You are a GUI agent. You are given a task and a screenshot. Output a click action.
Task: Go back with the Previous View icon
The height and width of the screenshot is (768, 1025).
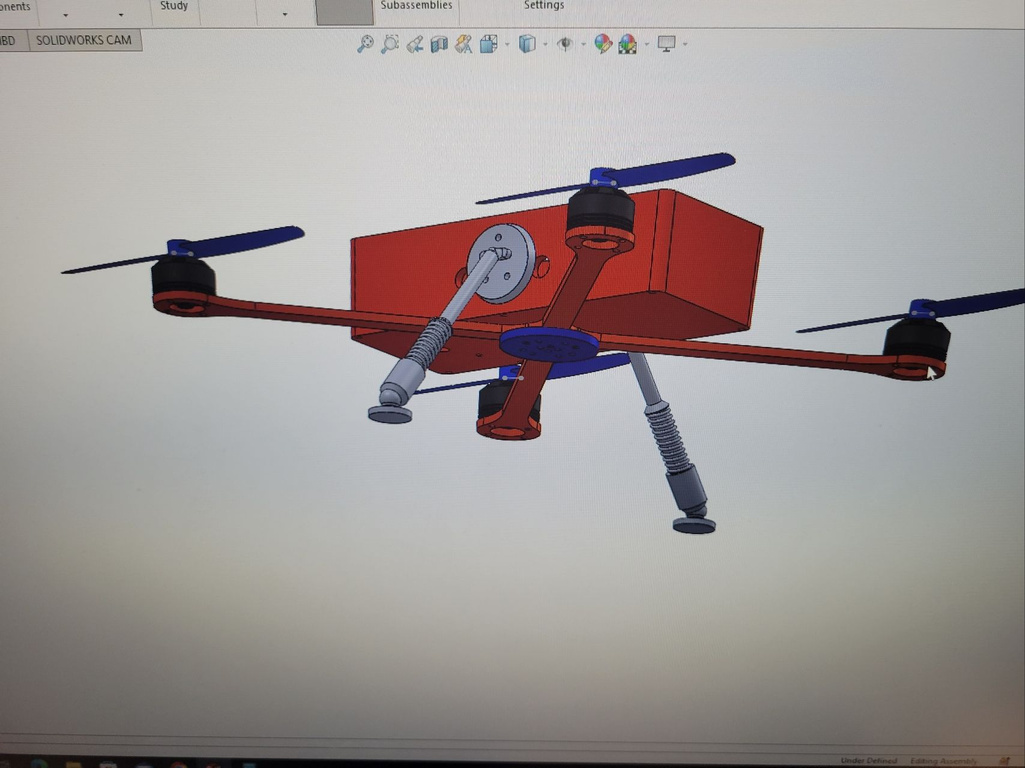(x=414, y=44)
